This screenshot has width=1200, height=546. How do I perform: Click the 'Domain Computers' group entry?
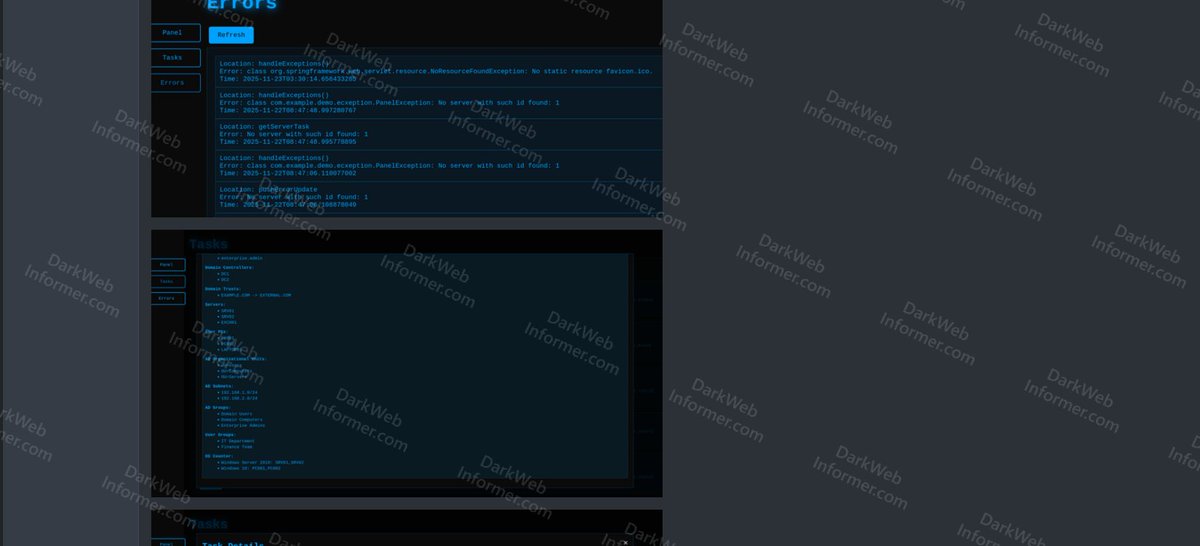click(x=242, y=419)
